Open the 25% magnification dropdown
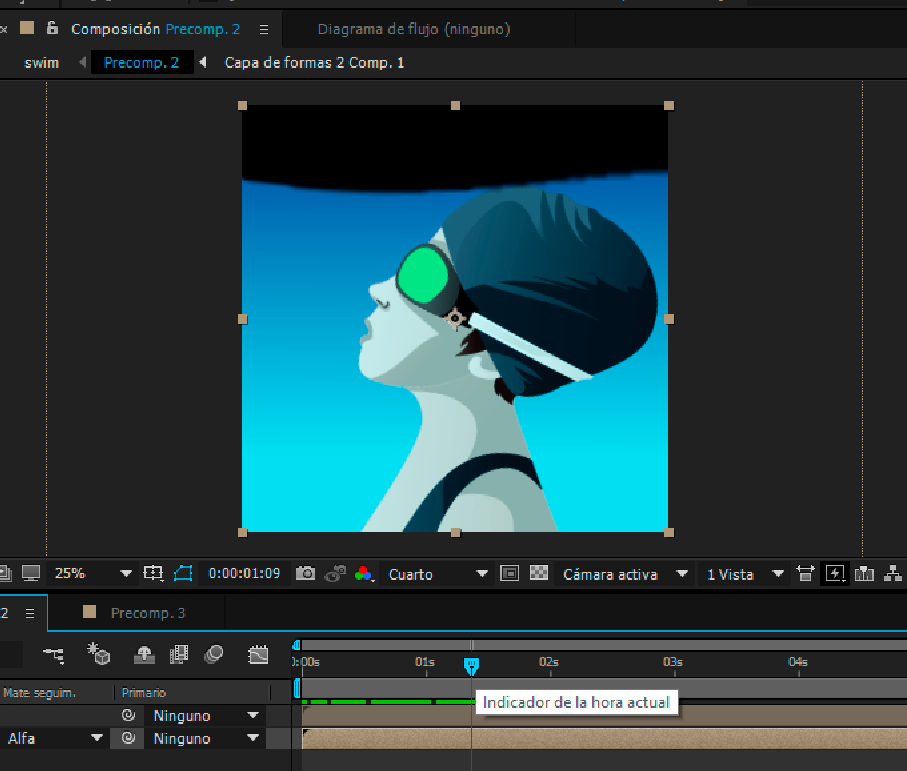Image resolution: width=907 pixels, height=771 pixels. click(93, 573)
